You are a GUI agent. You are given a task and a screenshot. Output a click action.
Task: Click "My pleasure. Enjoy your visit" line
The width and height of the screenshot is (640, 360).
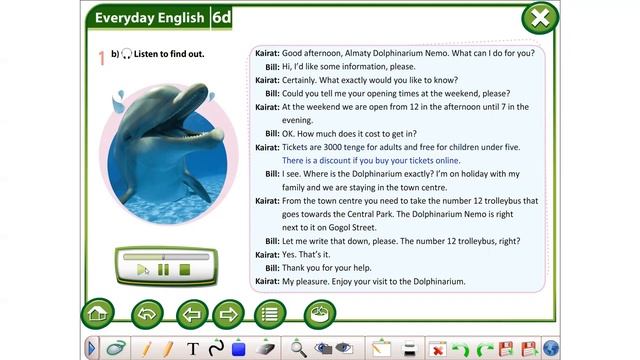[x=373, y=282]
